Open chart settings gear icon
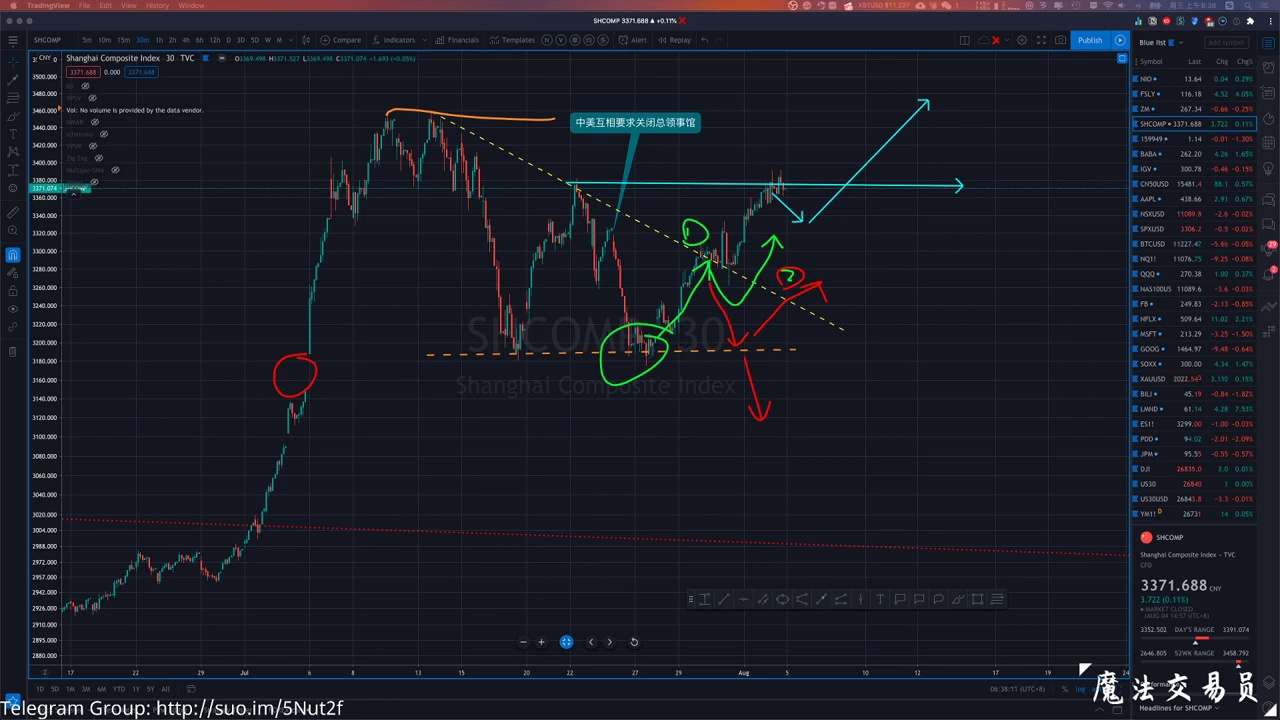This screenshot has width=1280, height=720. click(1022, 40)
